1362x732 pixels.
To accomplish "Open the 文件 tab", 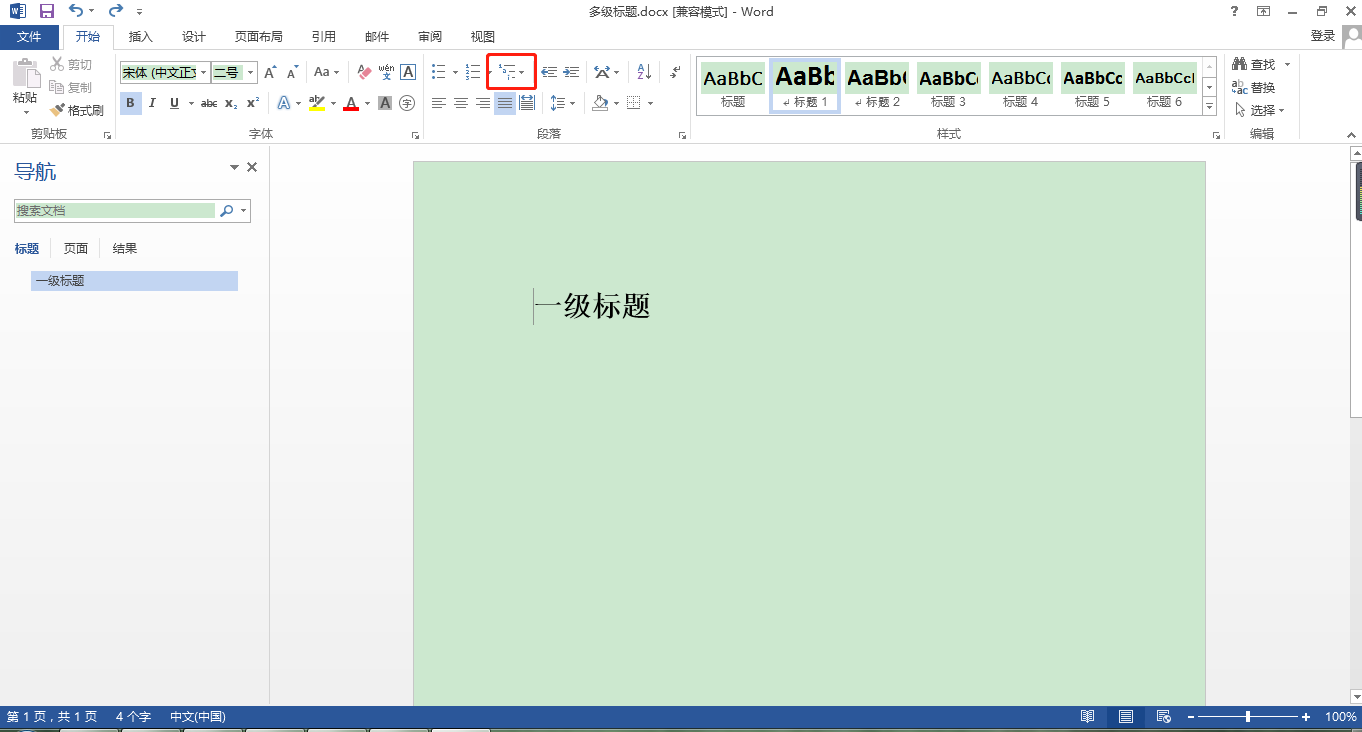I will point(29,37).
